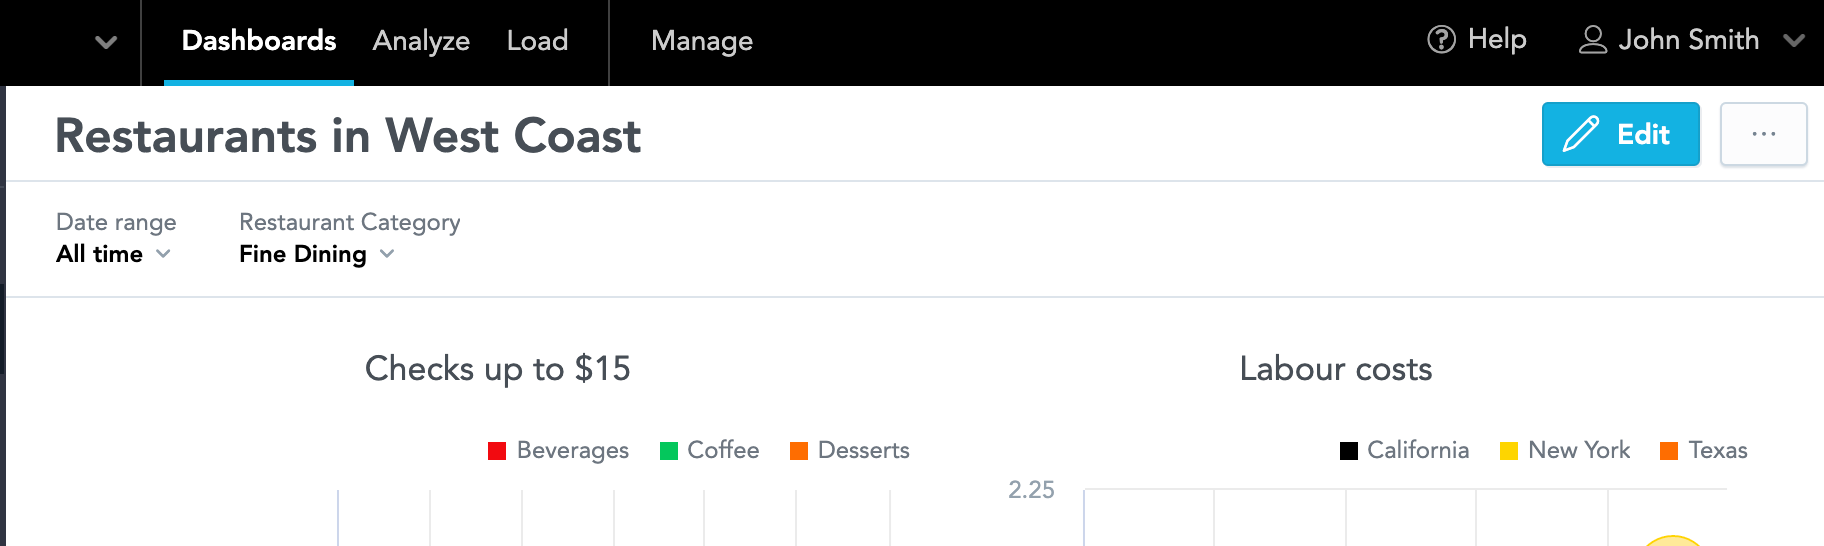Toggle the Beverages legend series
The height and width of the screenshot is (546, 1824).
coord(558,450)
